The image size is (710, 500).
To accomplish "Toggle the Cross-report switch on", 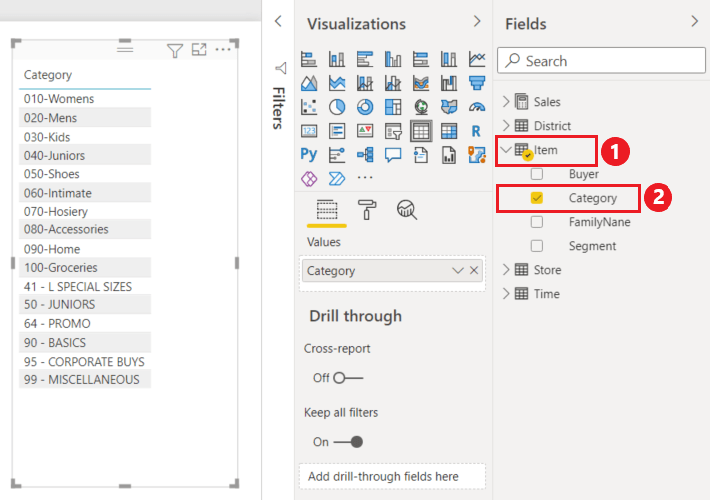I will pos(348,378).
